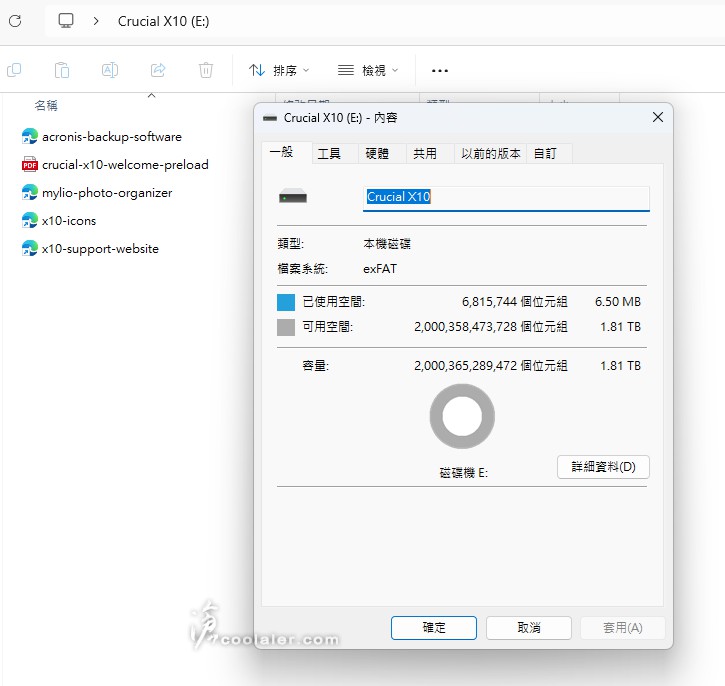Click the sort arrow above the name column
725x686 pixels.
coord(151,96)
